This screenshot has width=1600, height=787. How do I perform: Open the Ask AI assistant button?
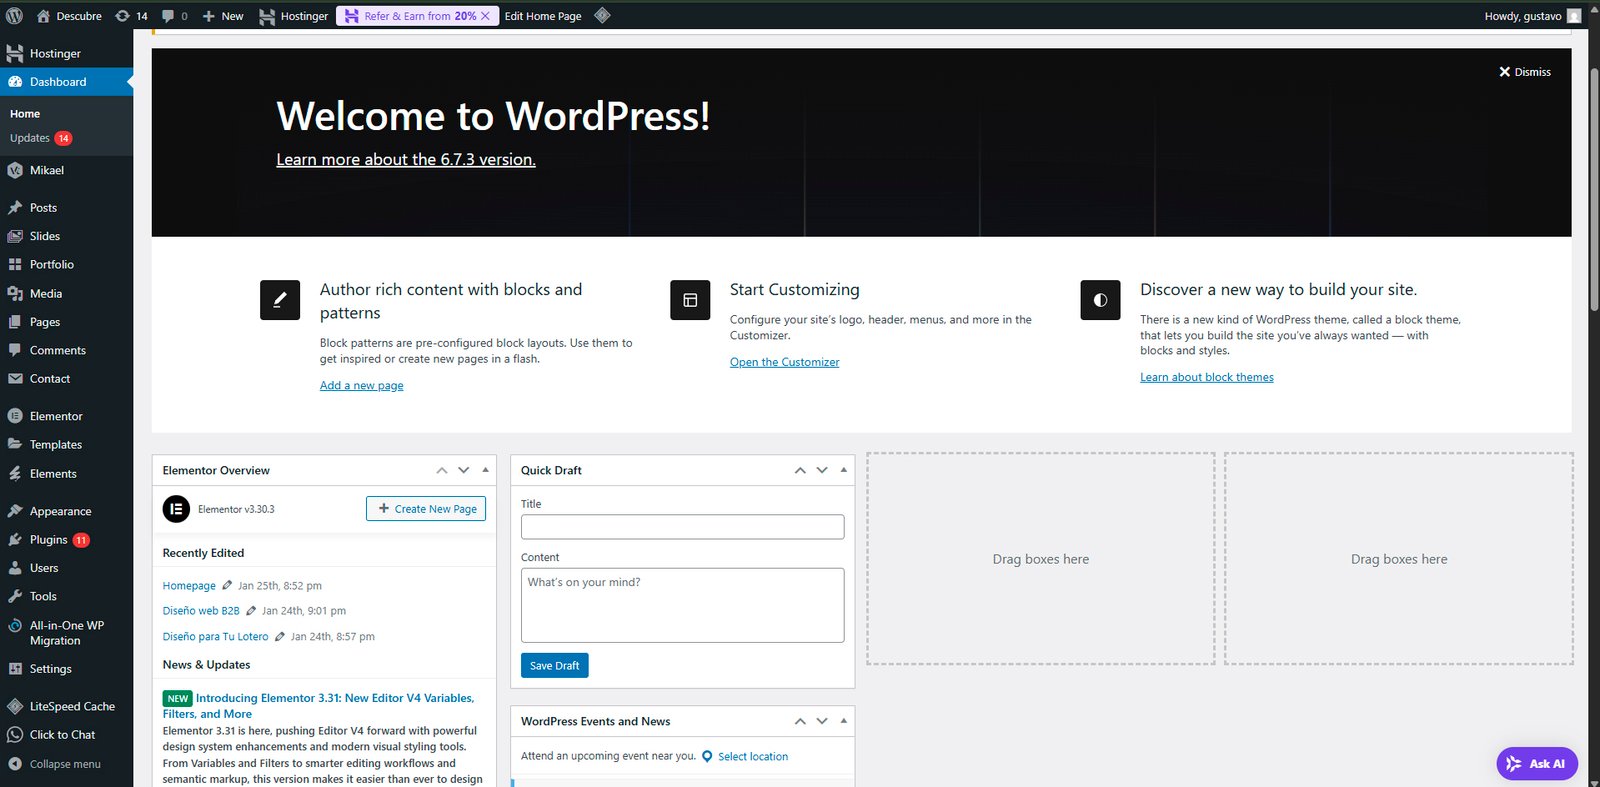point(1537,763)
